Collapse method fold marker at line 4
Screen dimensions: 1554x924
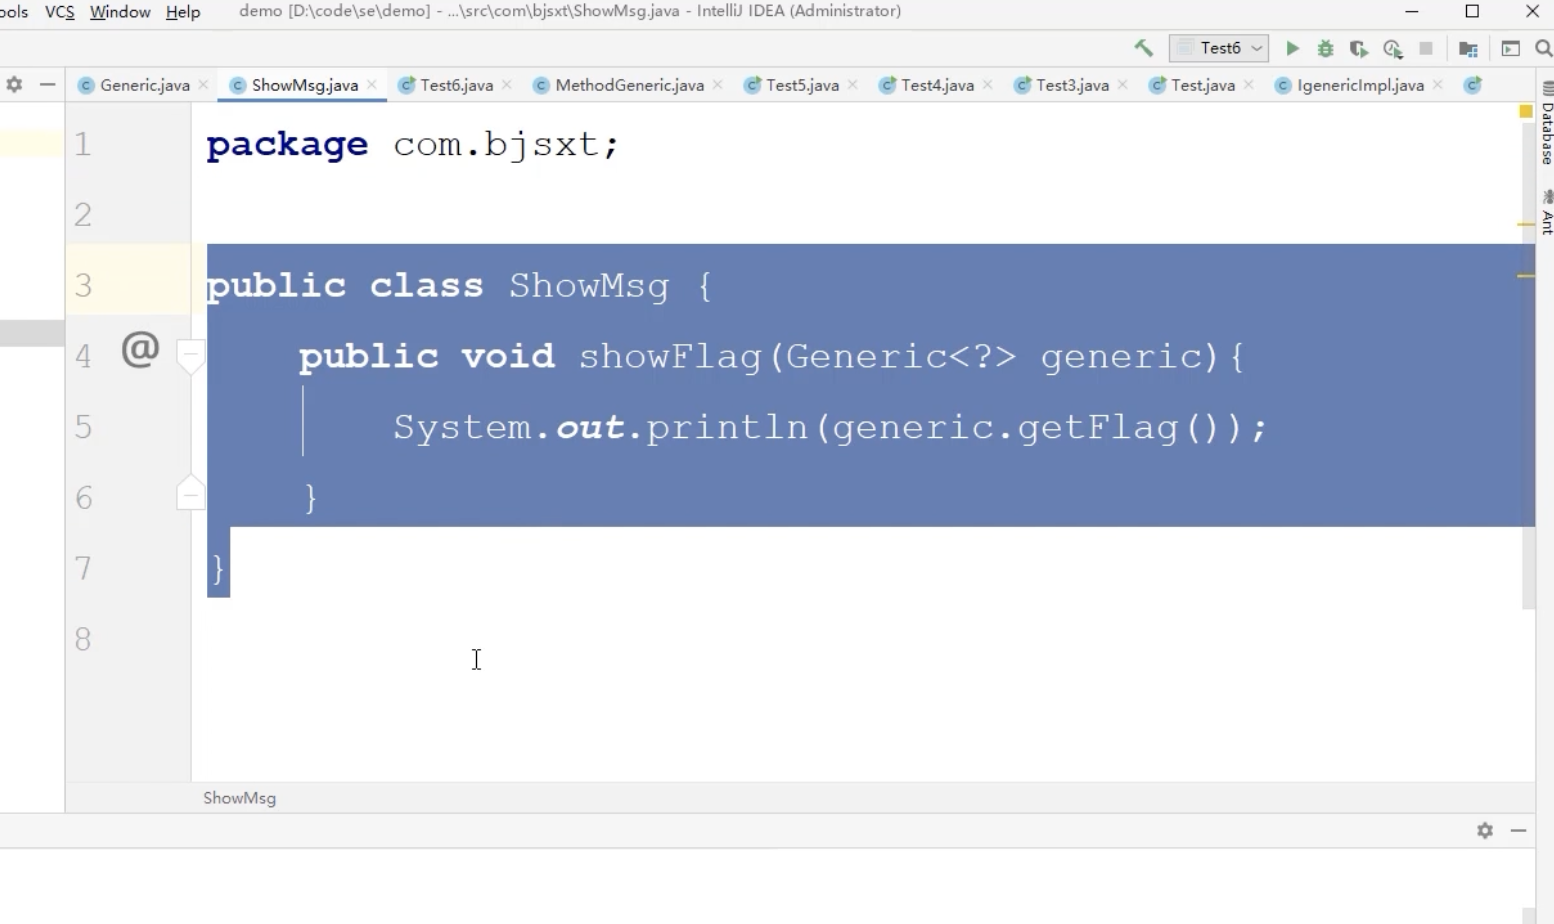tap(190, 356)
